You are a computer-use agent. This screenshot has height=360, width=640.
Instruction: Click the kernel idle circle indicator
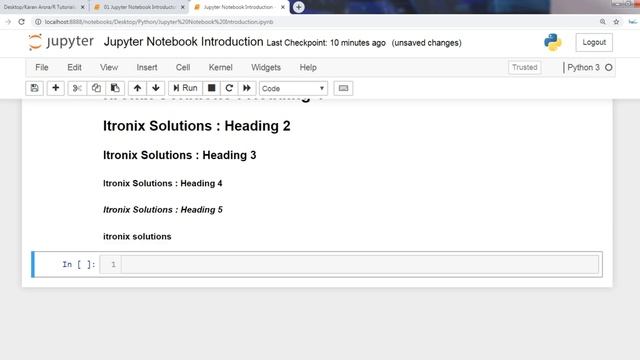pos(609,67)
